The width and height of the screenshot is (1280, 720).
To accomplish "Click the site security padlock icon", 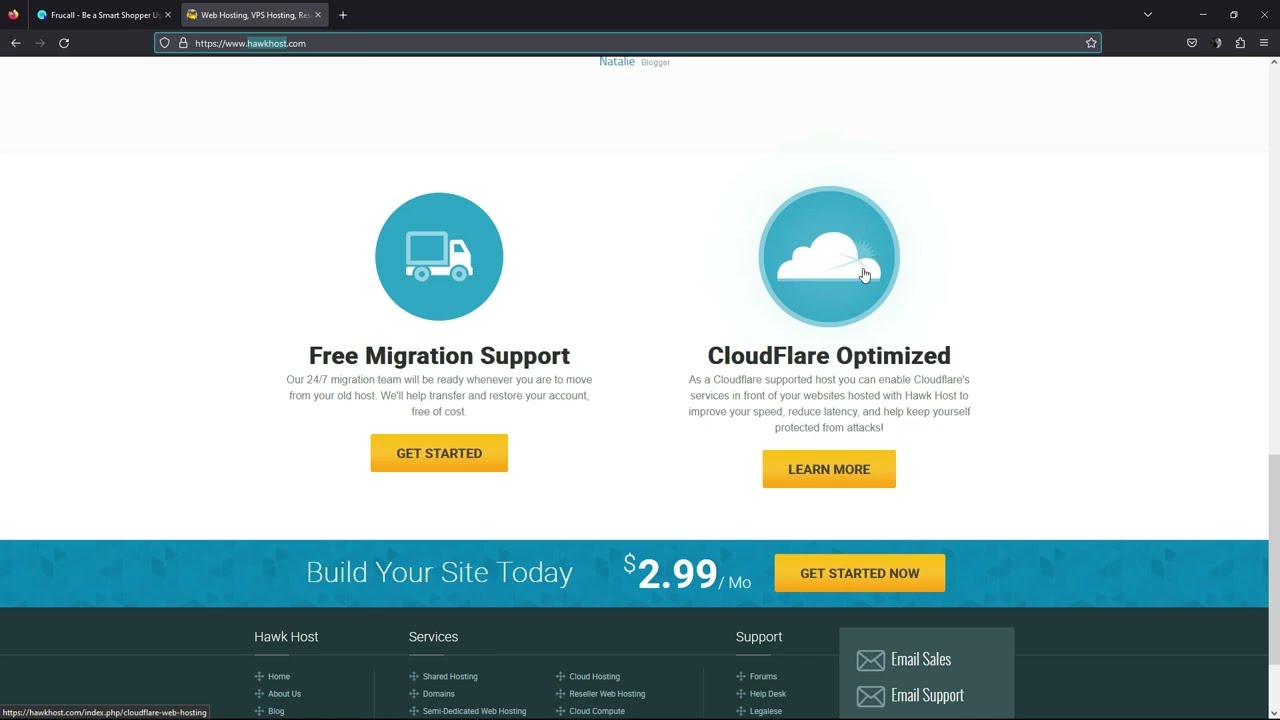I will [x=183, y=43].
